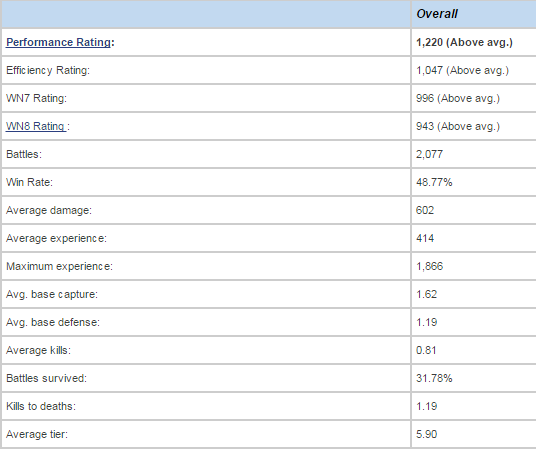
Task: Click the WN7 Rating label
Action: click(x=37, y=98)
